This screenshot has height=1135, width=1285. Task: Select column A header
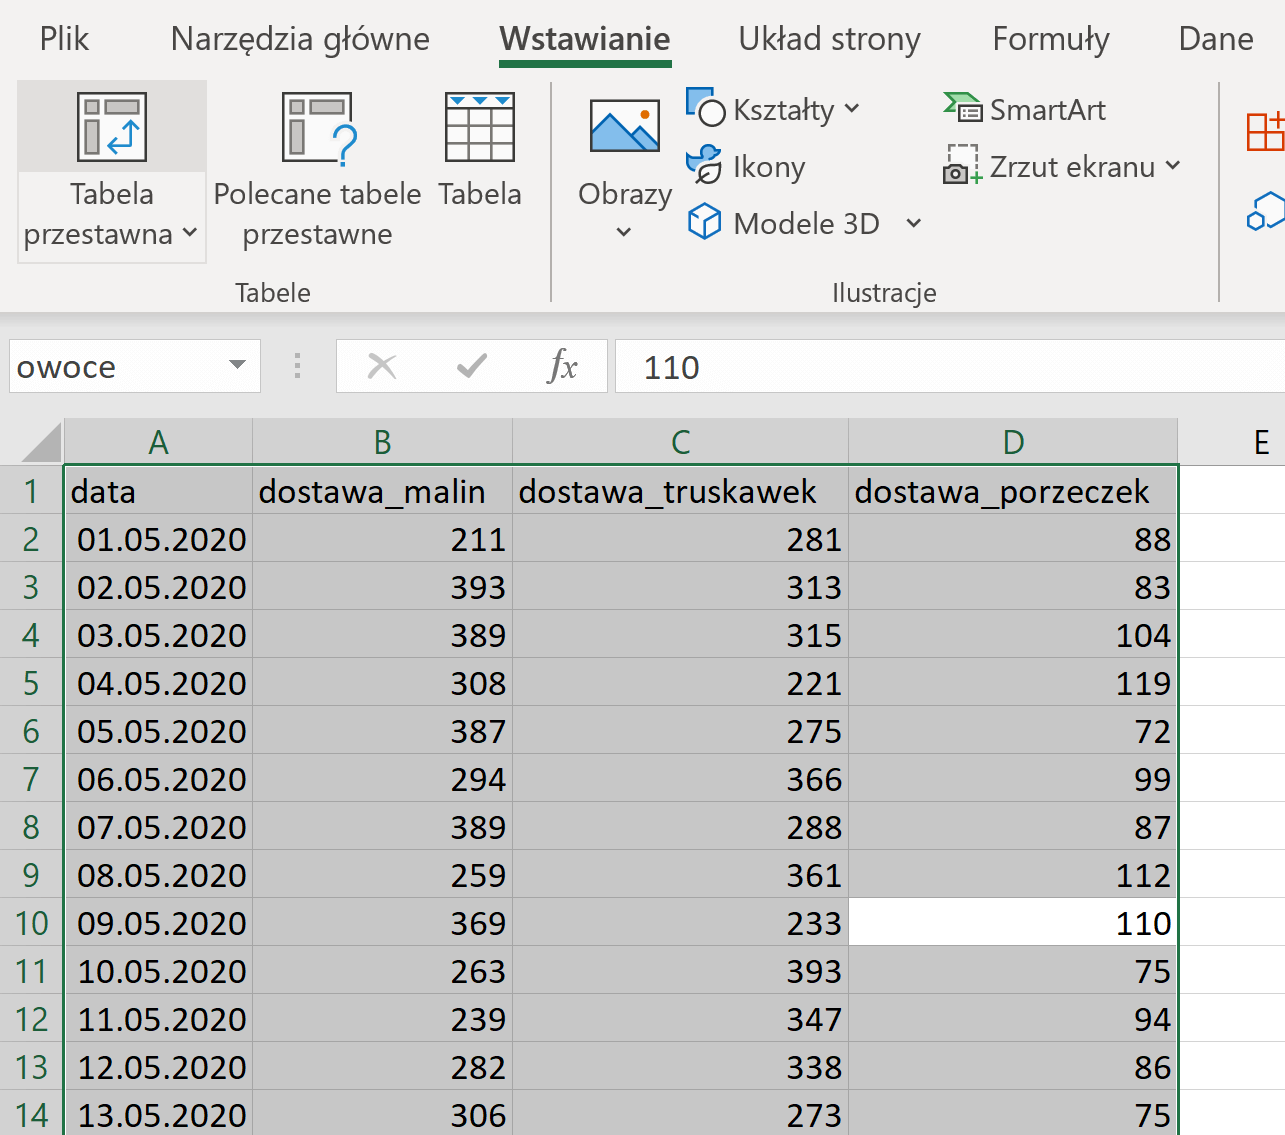(158, 442)
